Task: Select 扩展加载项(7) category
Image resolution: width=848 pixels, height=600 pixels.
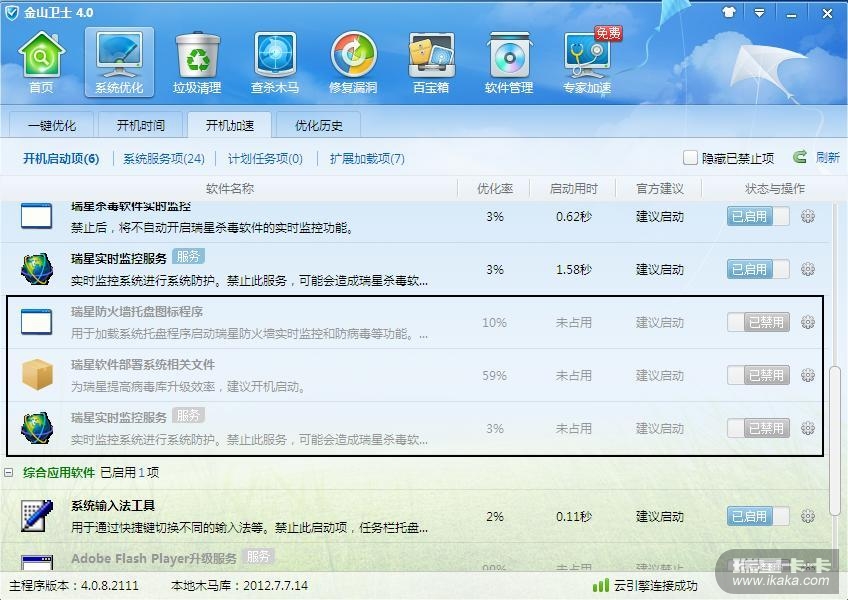Action: (x=367, y=159)
